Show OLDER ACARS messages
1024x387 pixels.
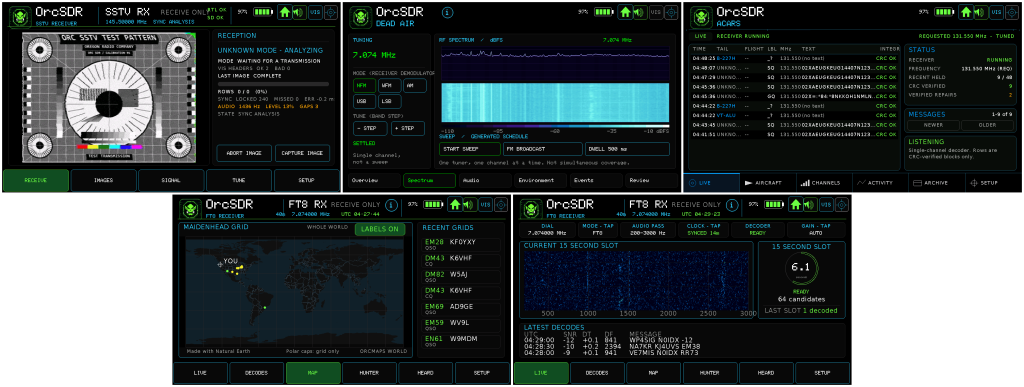click(x=987, y=125)
